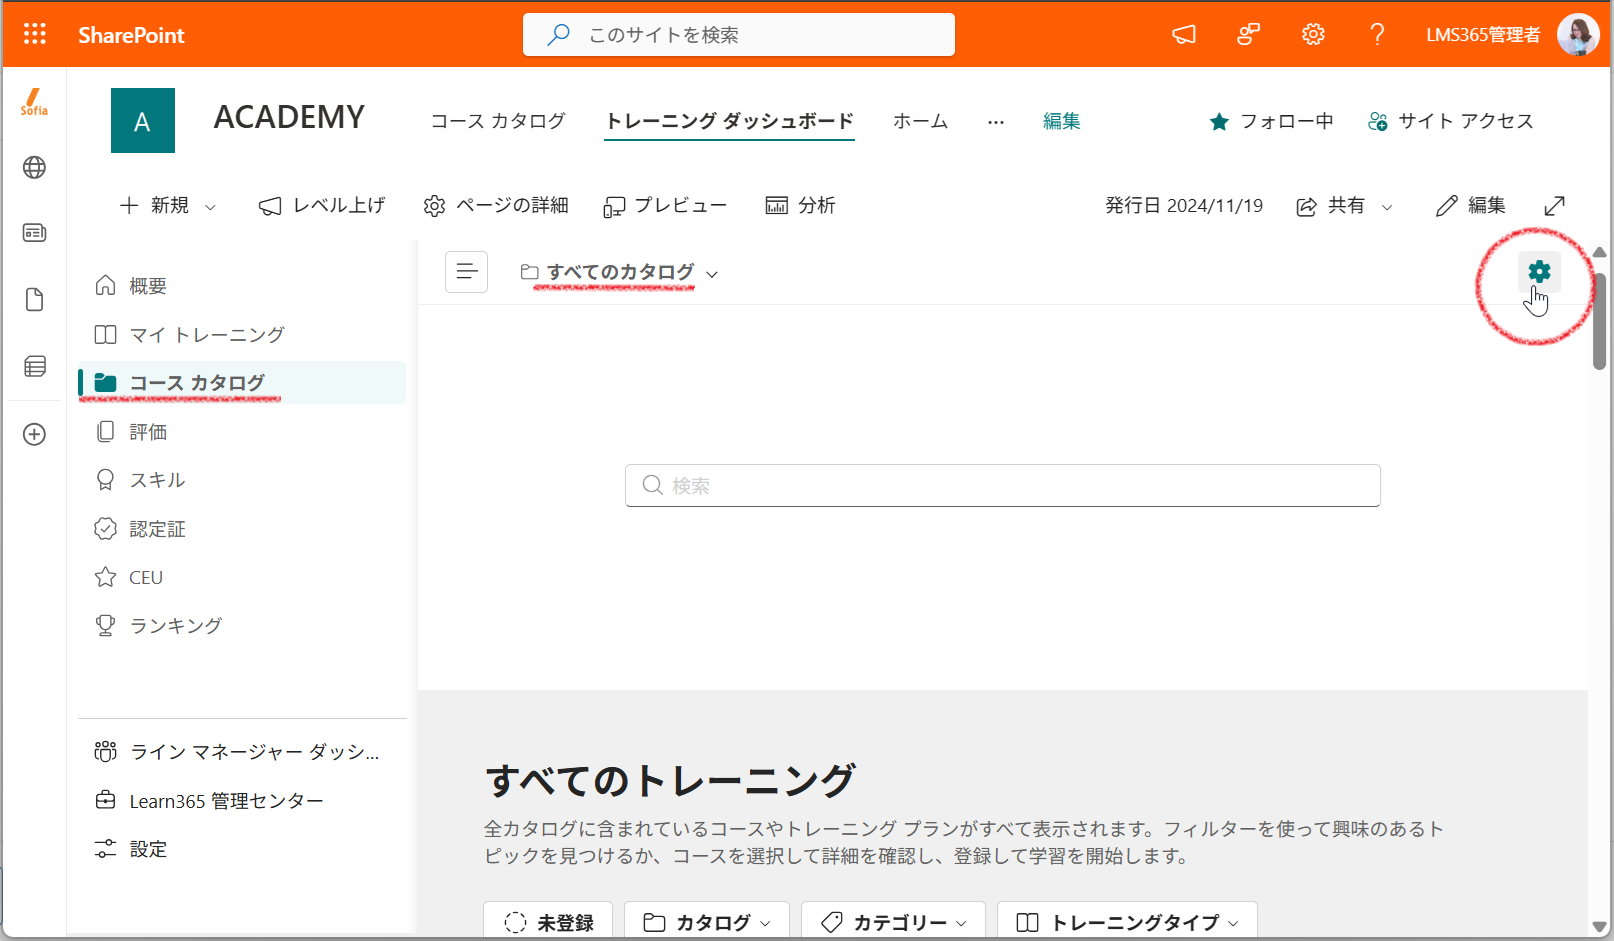Open the 新規 dropdown

168,206
